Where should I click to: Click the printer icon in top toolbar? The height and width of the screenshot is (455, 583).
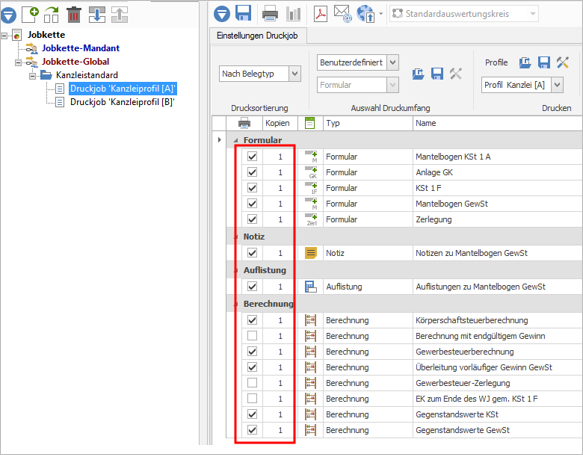[270, 14]
